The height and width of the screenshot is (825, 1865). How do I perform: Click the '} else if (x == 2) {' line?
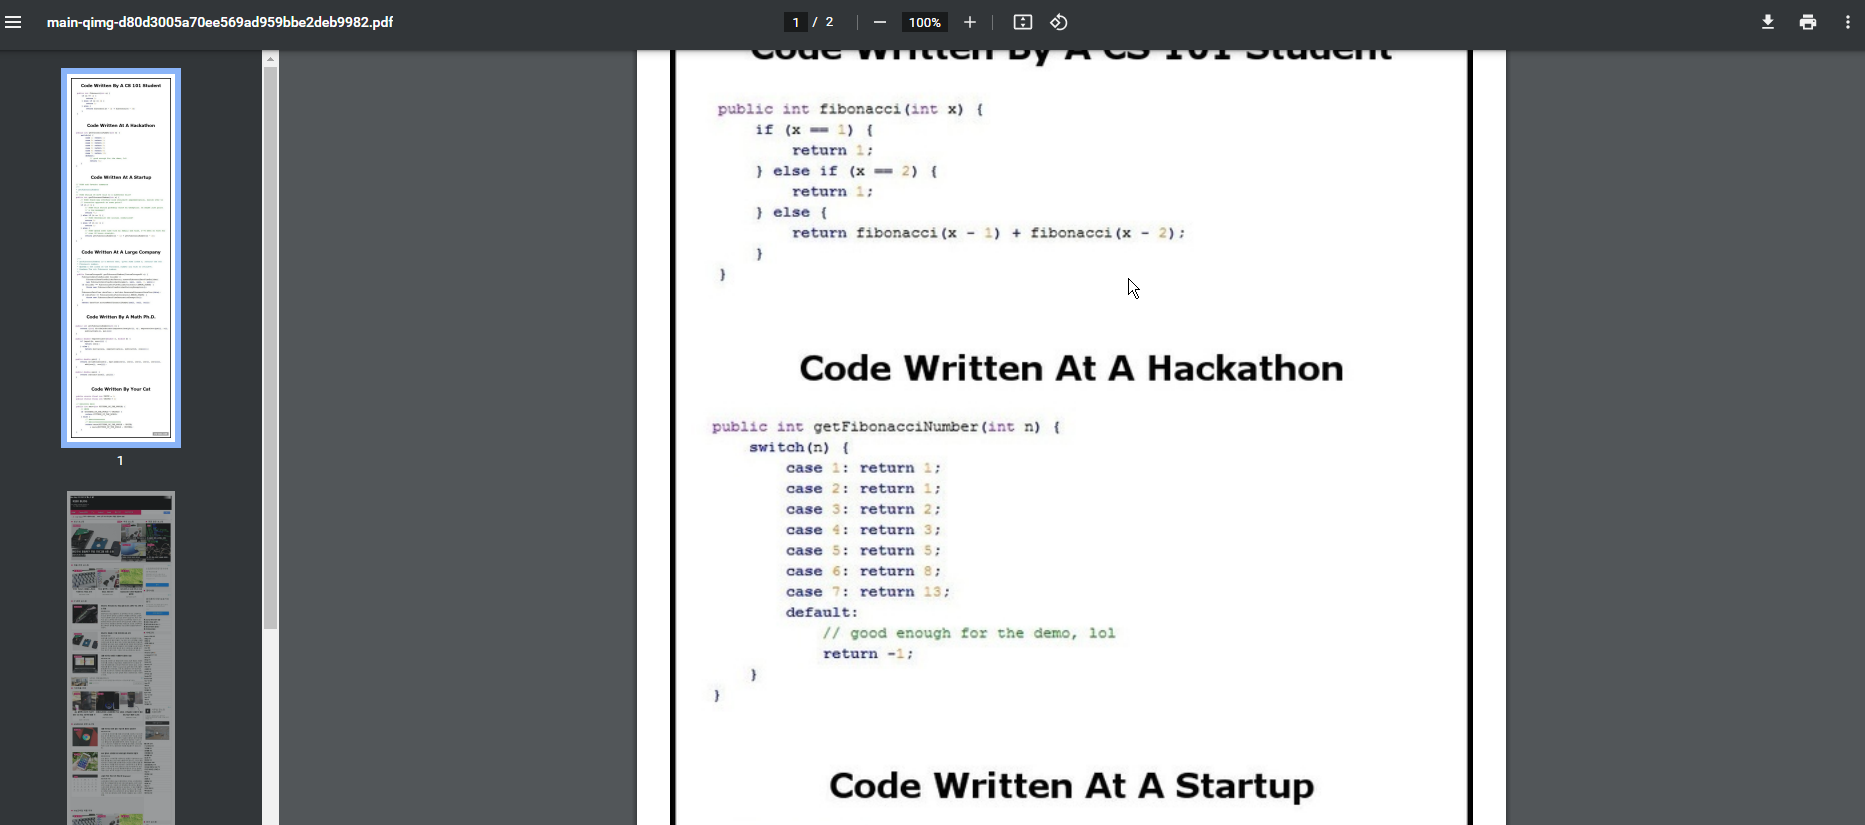pos(846,171)
